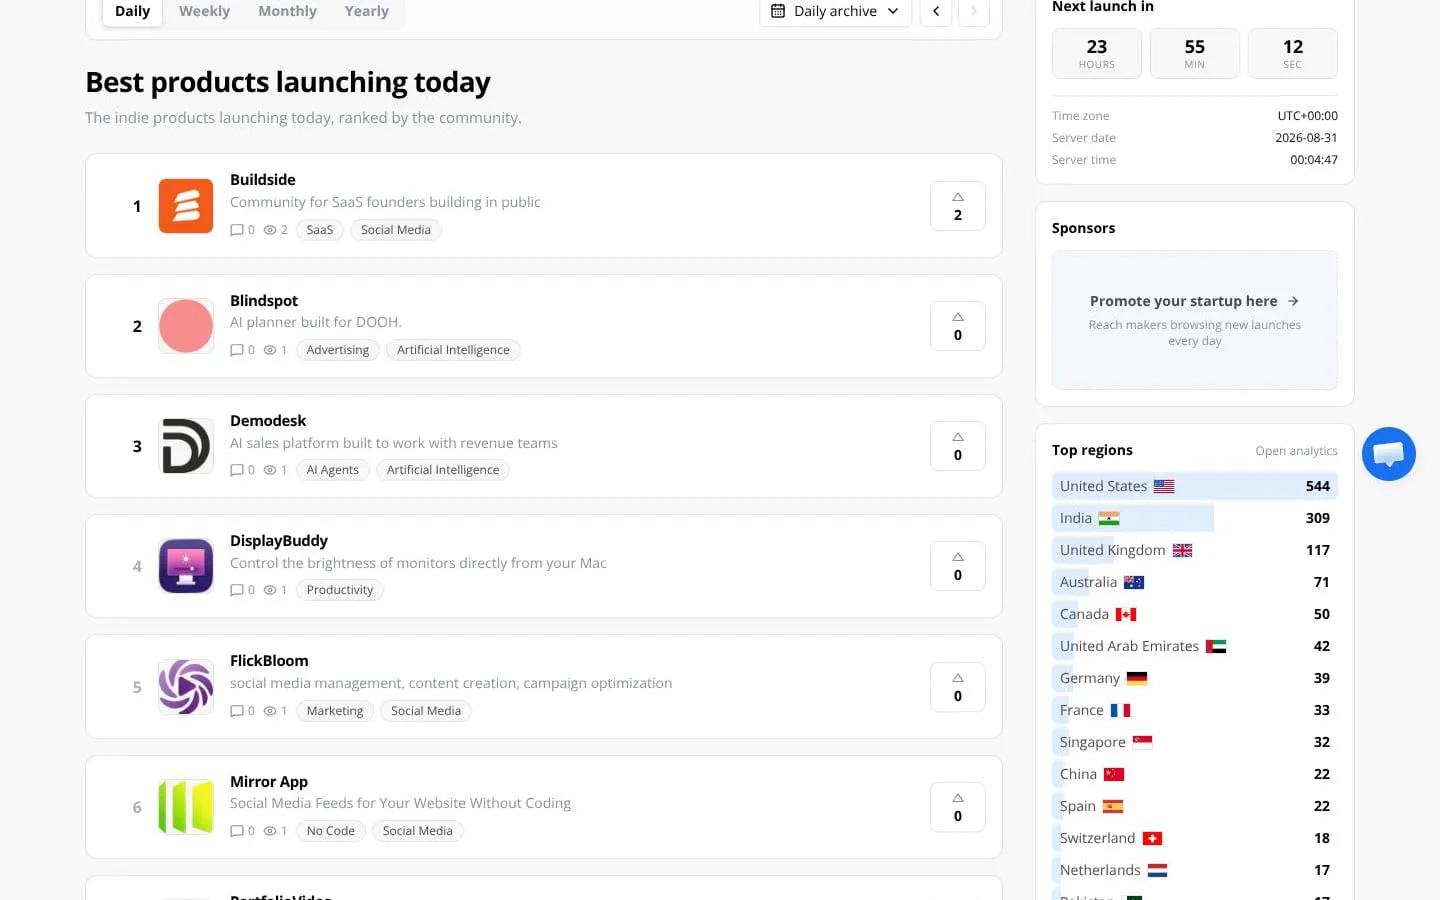This screenshot has height=900, width=1440.
Task: Click the DisplayBuddy product title
Action: (279, 541)
